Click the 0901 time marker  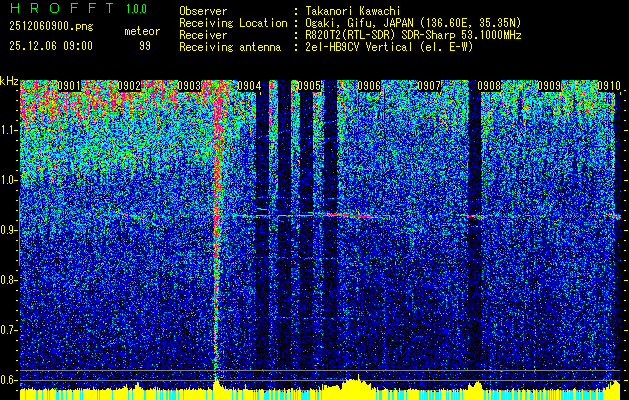point(69,86)
